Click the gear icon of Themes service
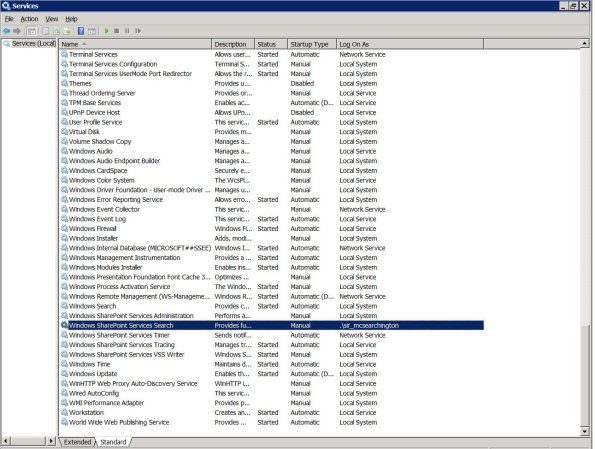 coord(65,83)
